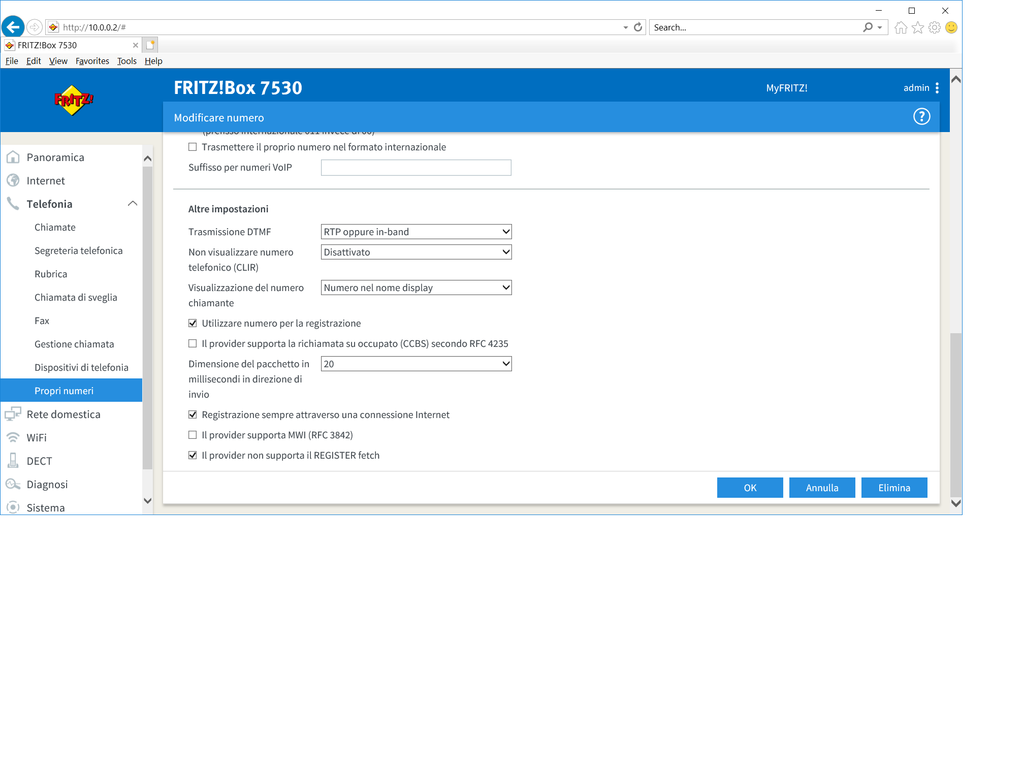Click the FRITZ! logo
Image resolution: width=1024 pixels, height=768 pixels.
click(74, 99)
